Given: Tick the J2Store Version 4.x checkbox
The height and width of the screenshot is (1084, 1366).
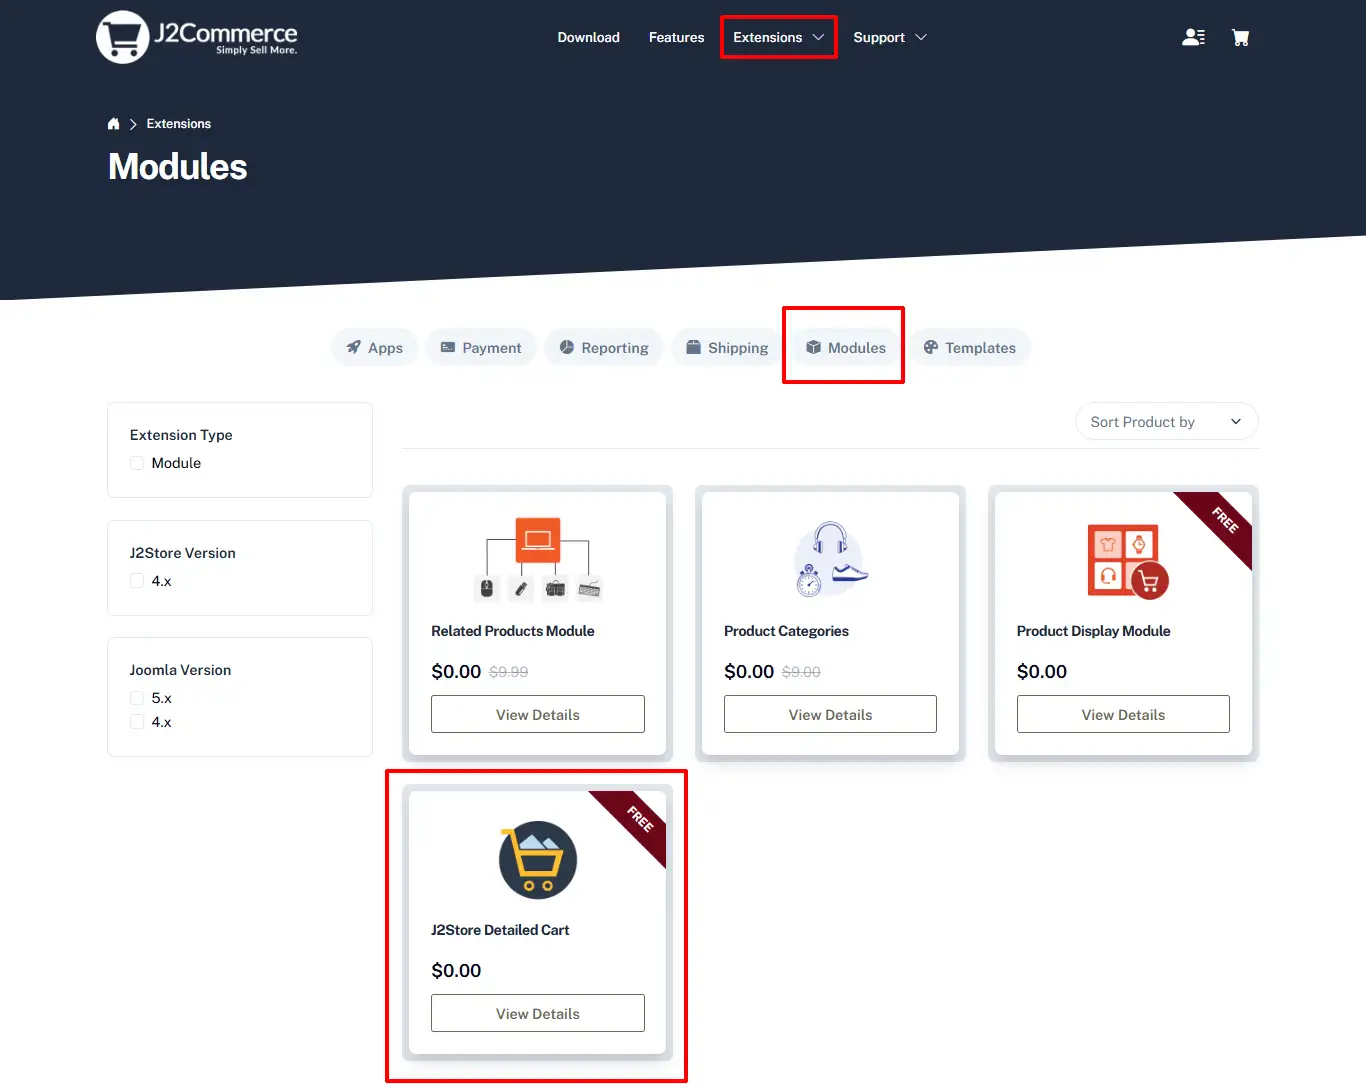Looking at the screenshot, I should tap(137, 581).
